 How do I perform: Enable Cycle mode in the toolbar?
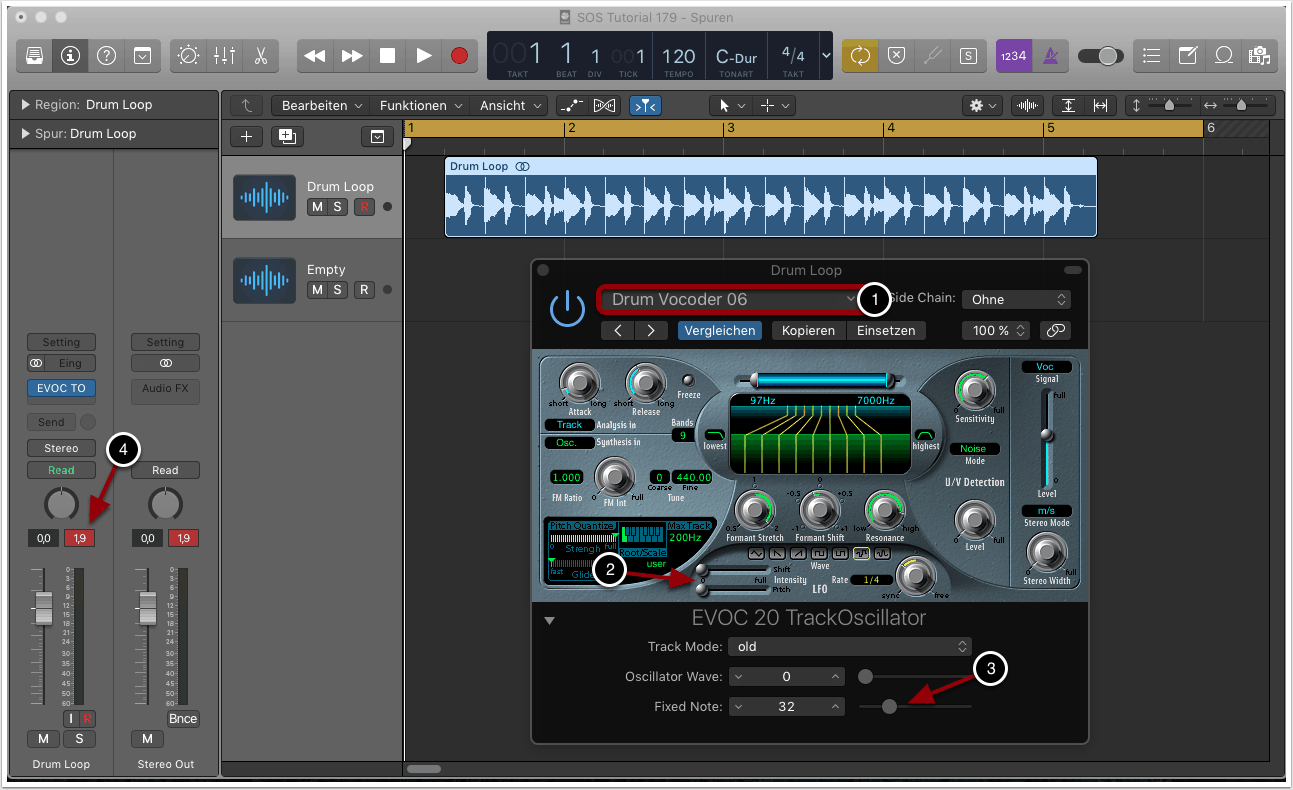click(859, 56)
